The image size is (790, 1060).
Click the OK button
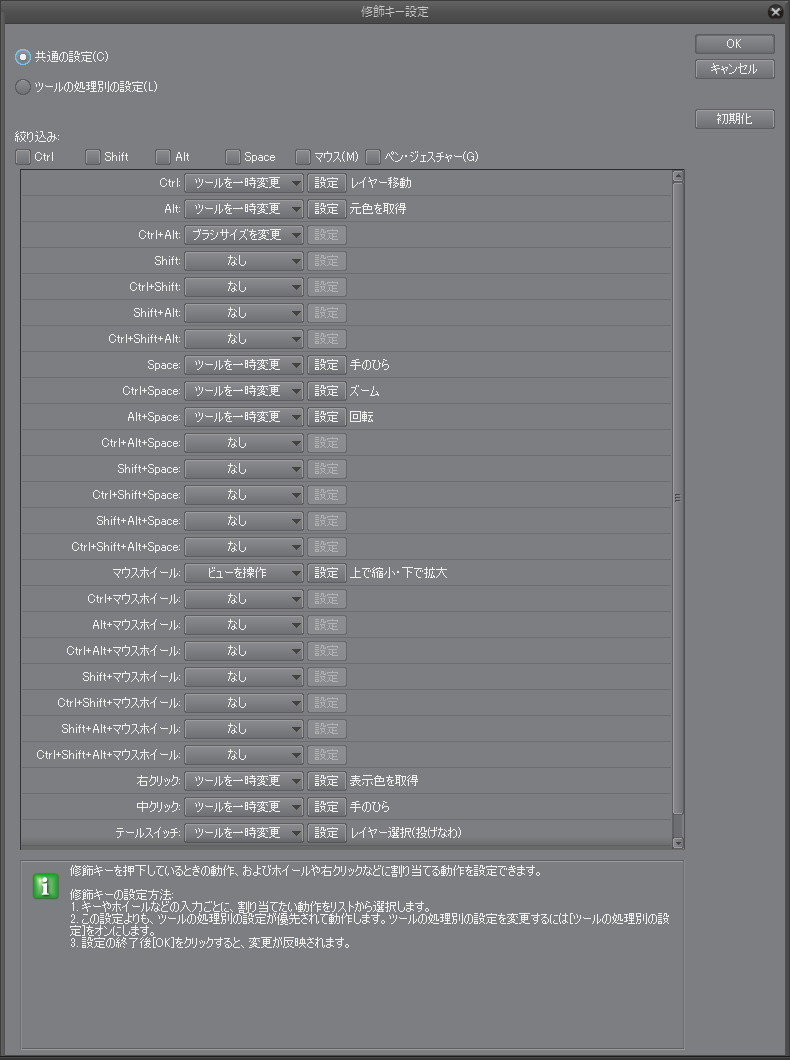[x=735, y=44]
